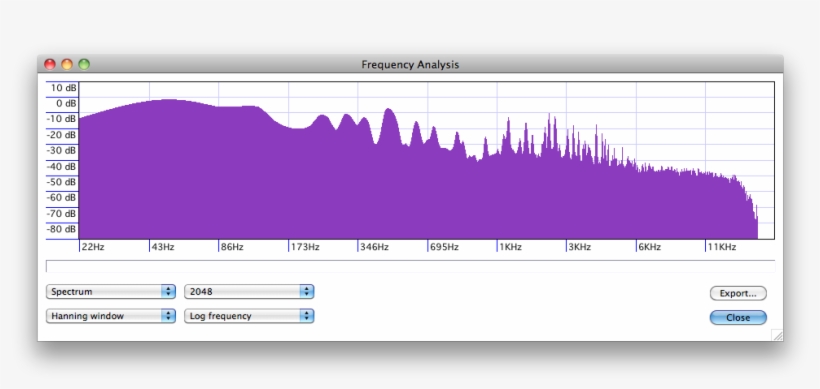This screenshot has height=389, width=820.
Task: Click the 173Hz axis label
Action: [x=305, y=247]
